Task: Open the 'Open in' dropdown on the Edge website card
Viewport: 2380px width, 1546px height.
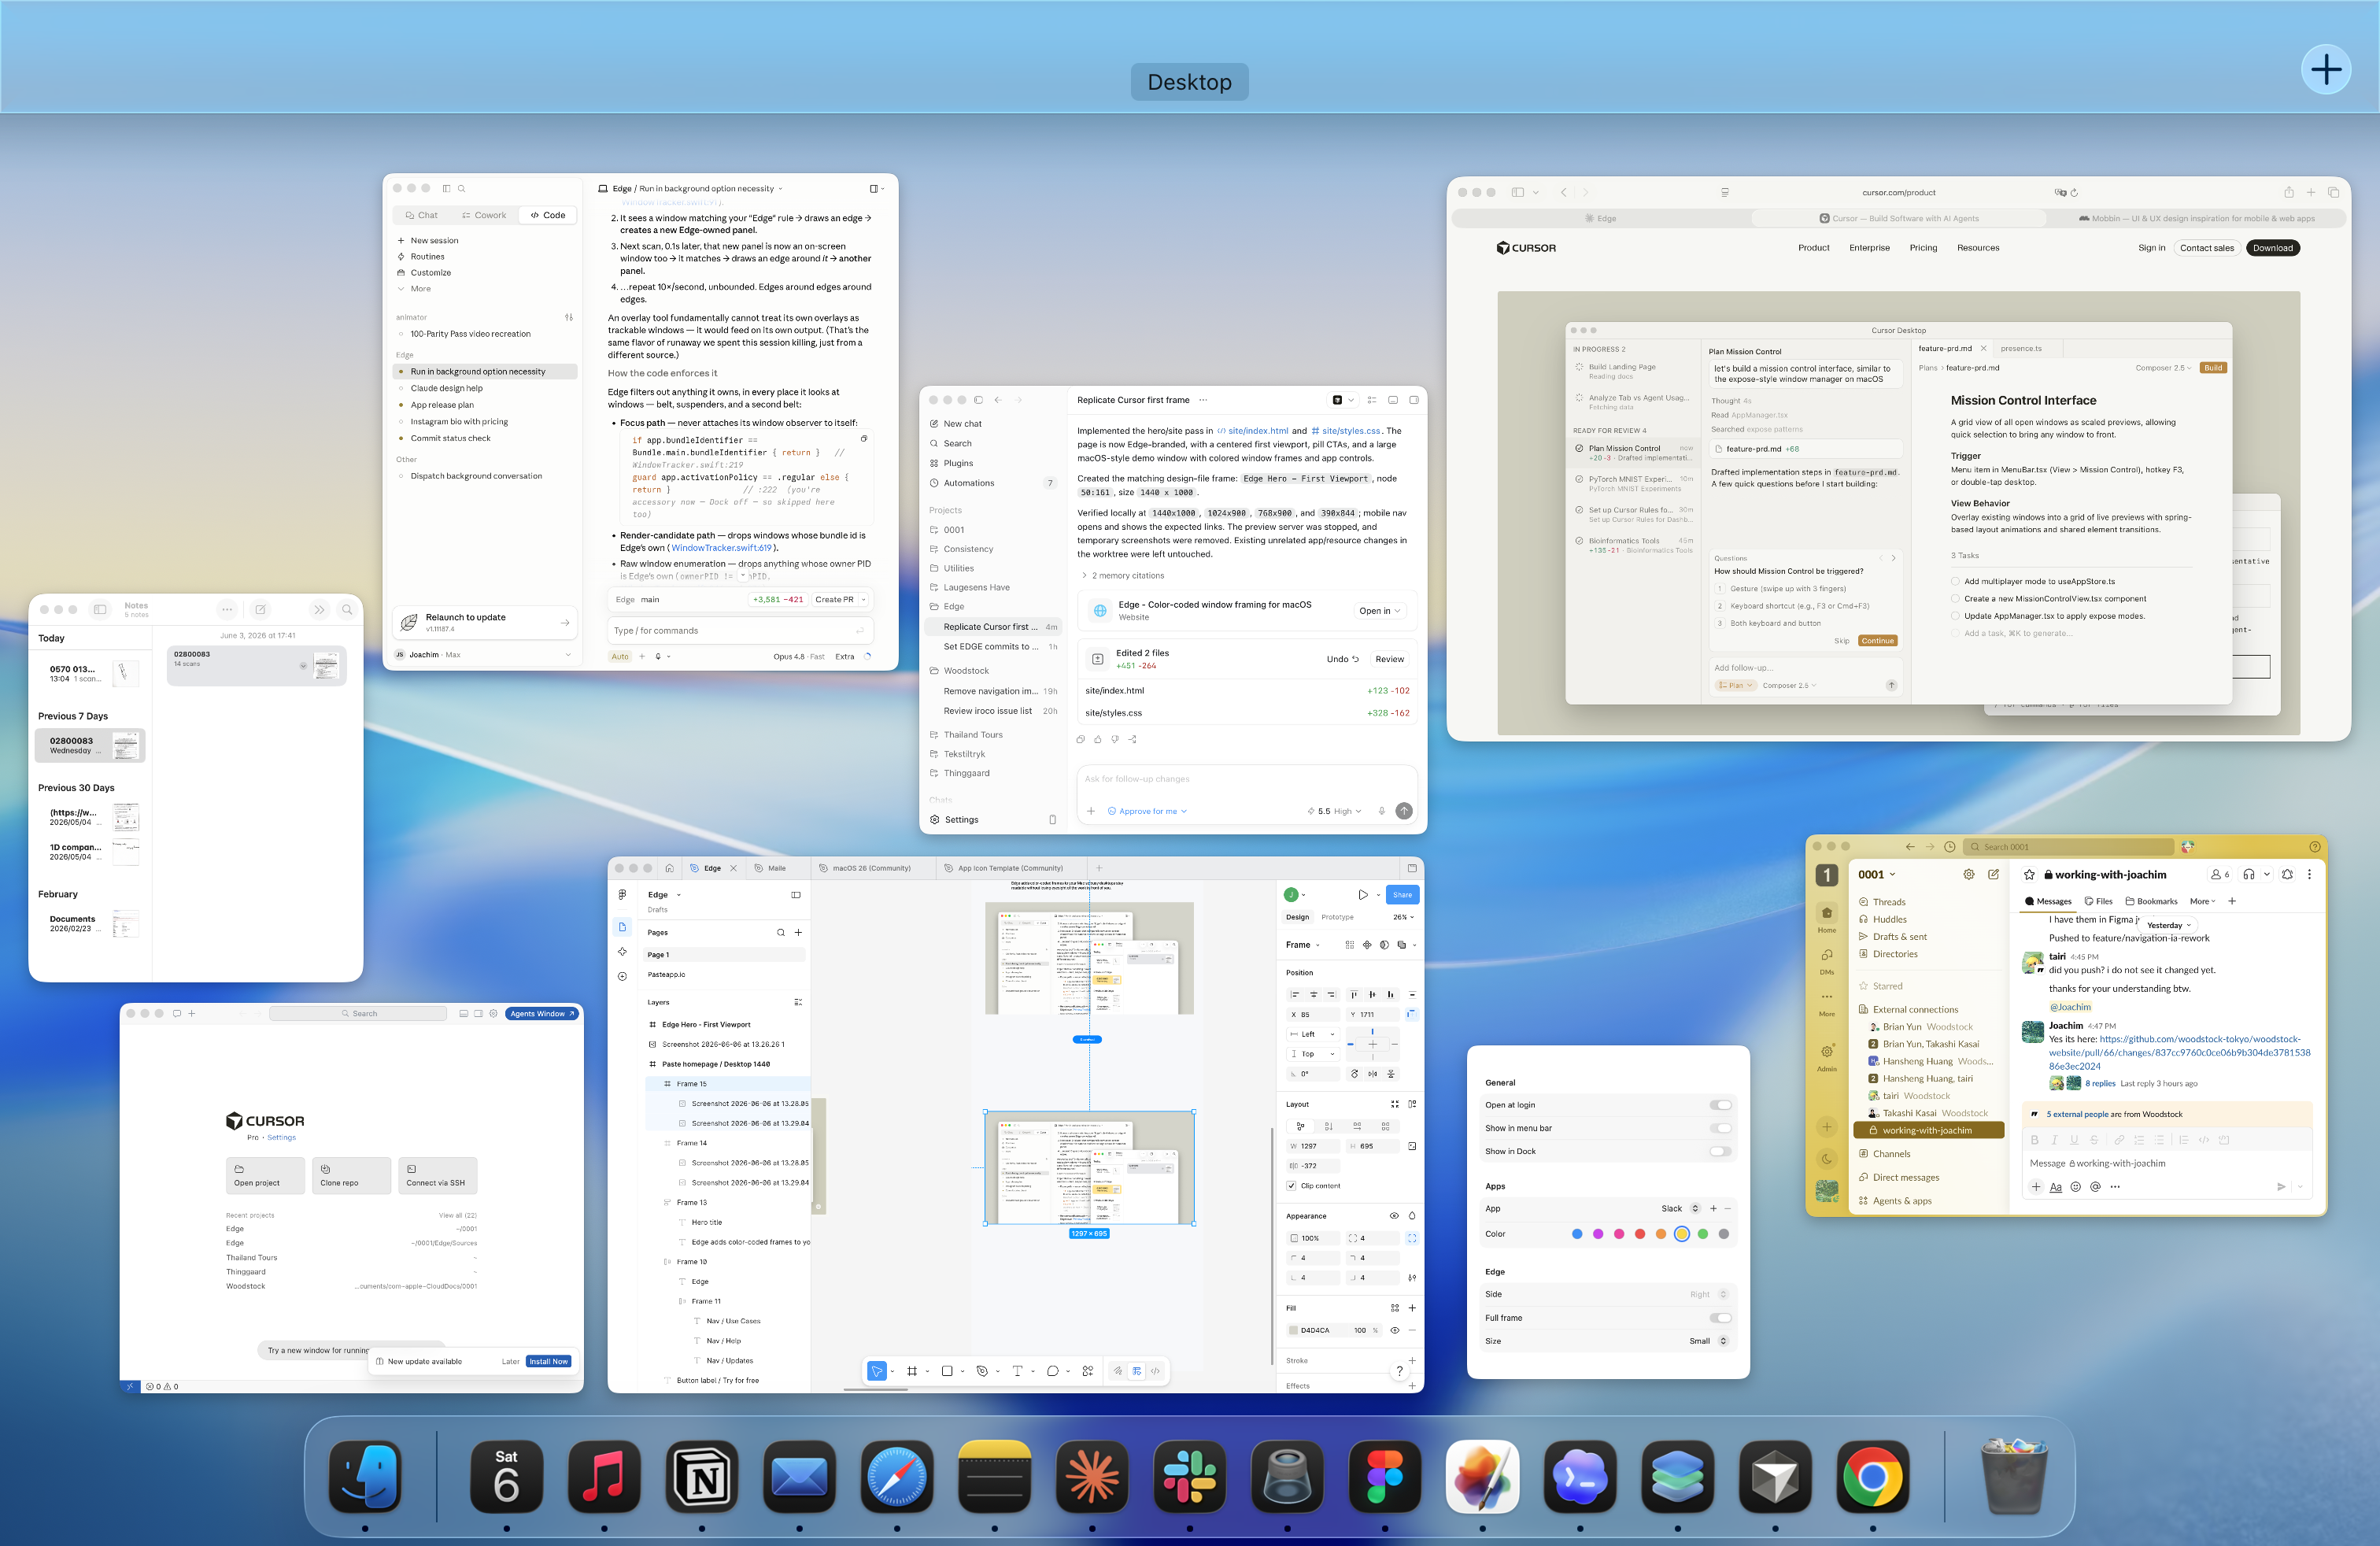Action: [x=1381, y=611]
